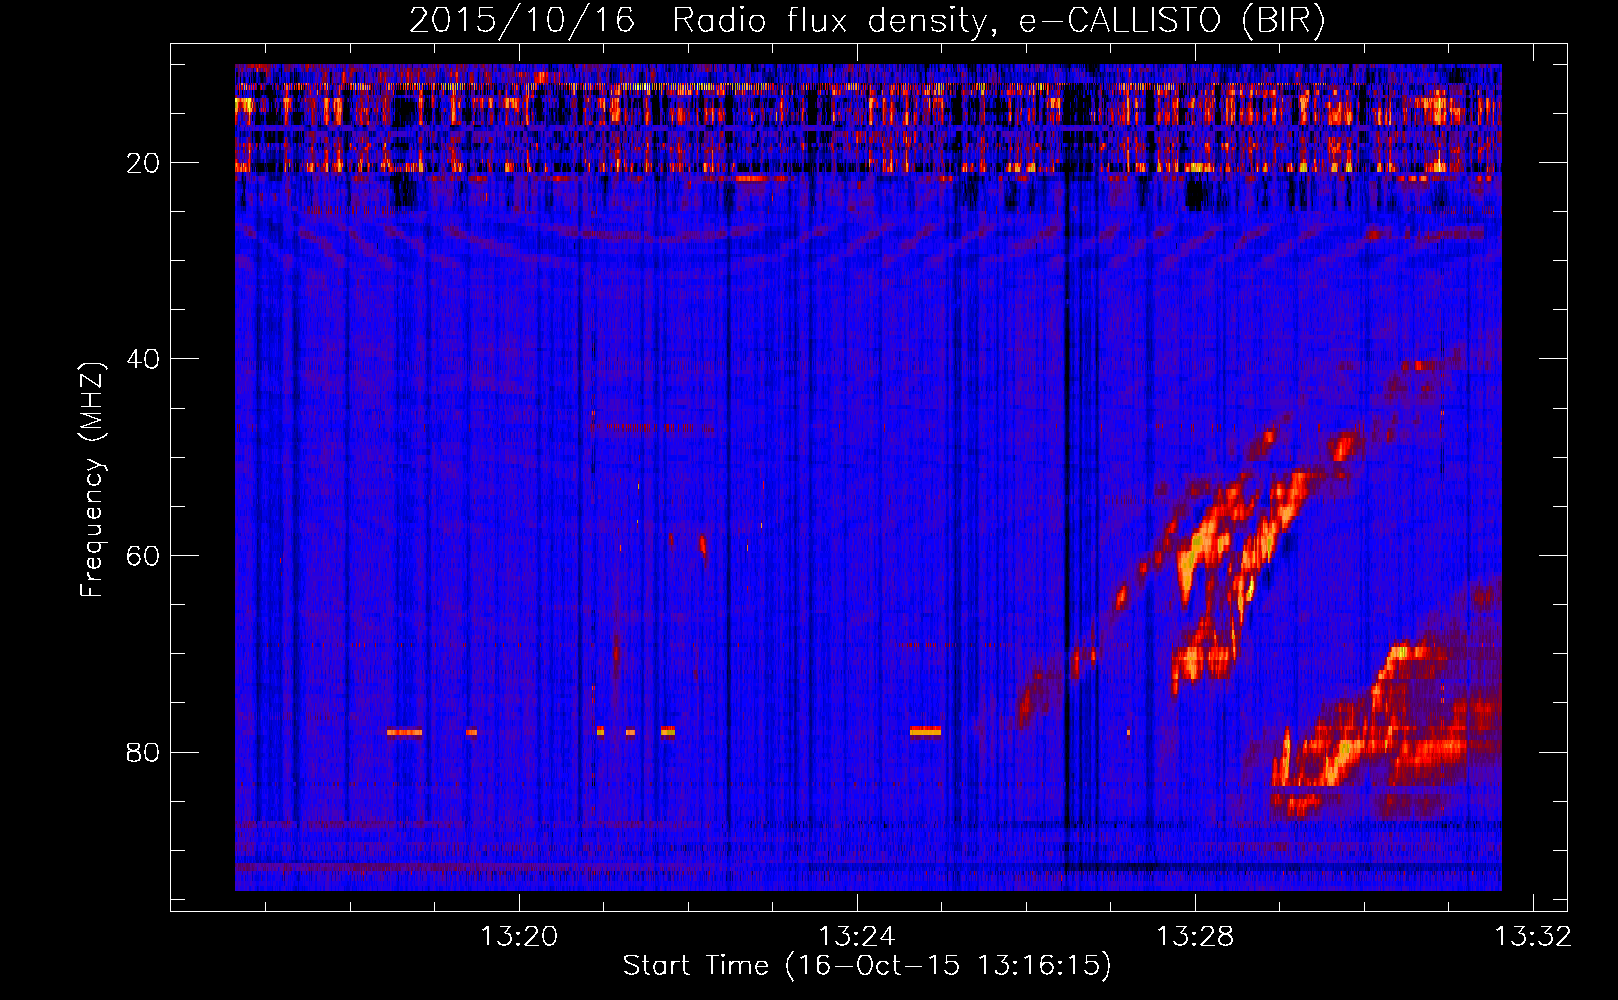The height and width of the screenshot is (1000, 1618).
Task: Click the orange interference line near 13:24
Action: [x=925, y=732]
